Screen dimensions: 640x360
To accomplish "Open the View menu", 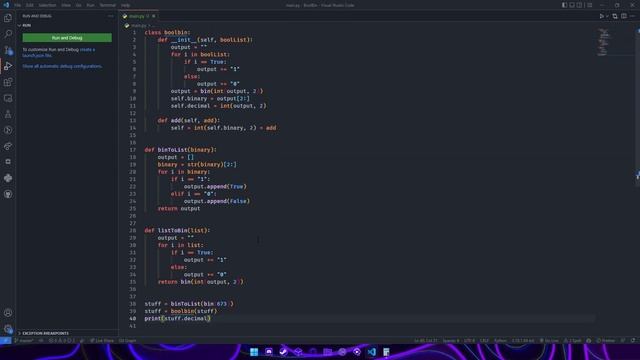I will tap(66, 5).
